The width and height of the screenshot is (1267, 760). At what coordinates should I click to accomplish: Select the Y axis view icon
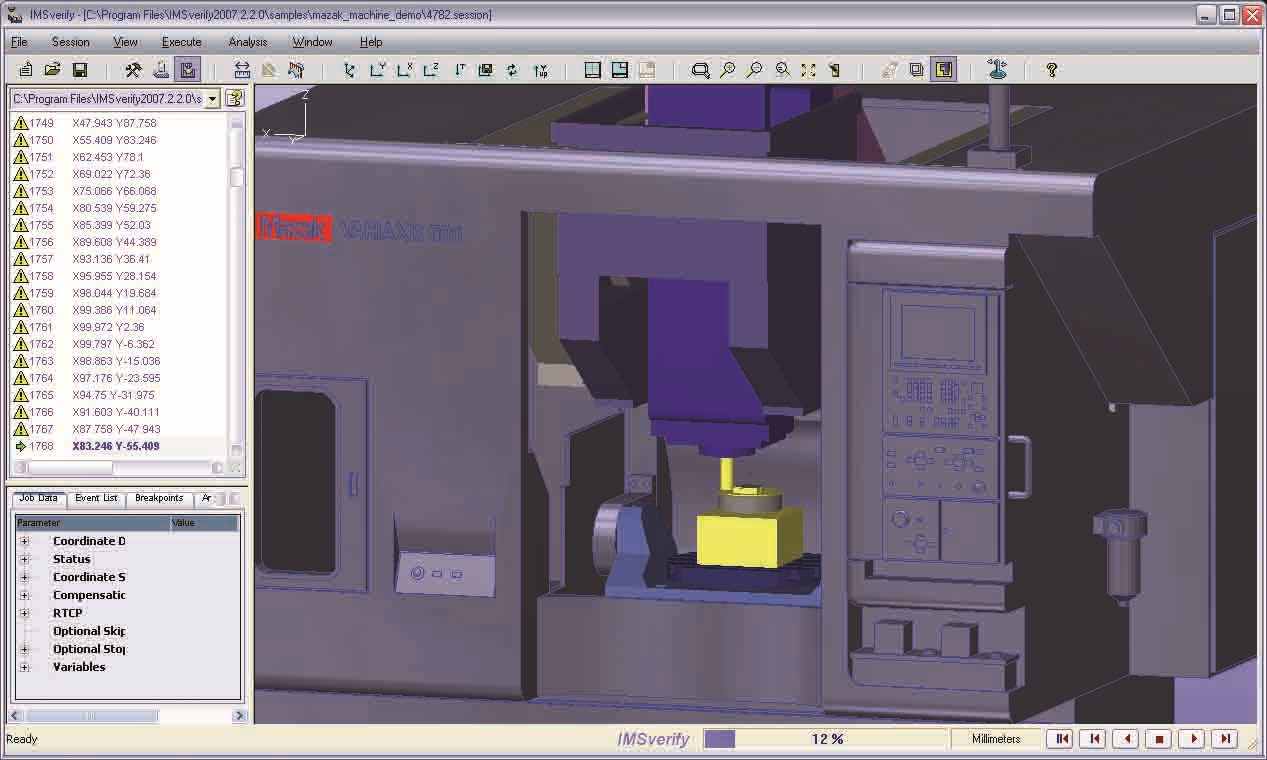pyautogui.click(x=377, y=70)
